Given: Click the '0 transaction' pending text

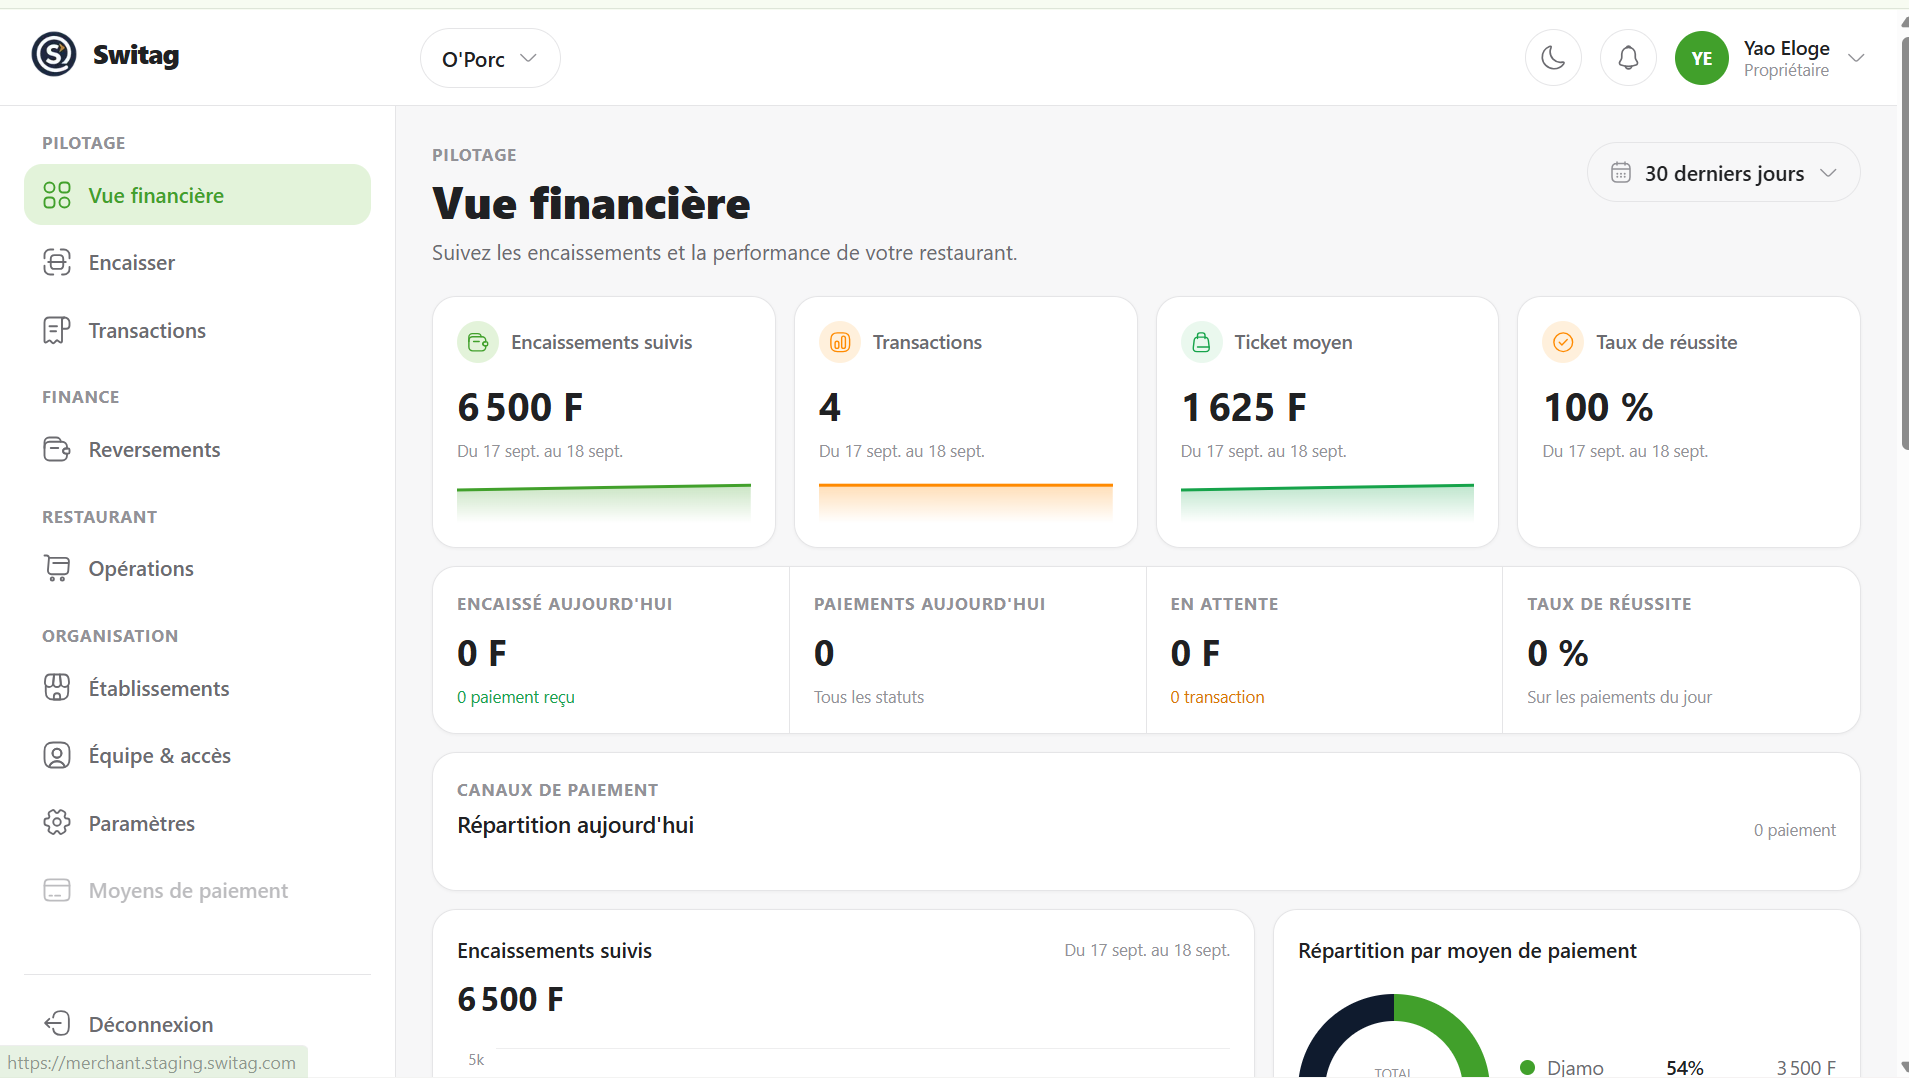Looking at the screenshot, I should [x=1217, y=697].
